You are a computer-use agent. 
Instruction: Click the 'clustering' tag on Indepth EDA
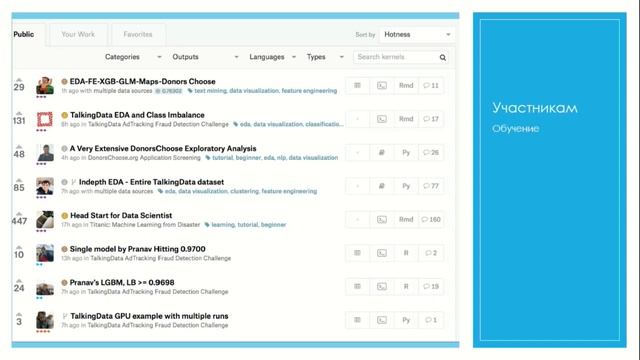[244, 191]
